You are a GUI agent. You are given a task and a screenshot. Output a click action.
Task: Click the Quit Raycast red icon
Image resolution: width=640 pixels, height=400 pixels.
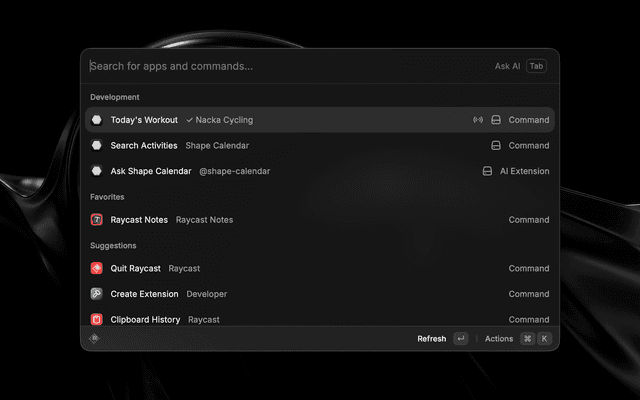pyautogui.click(x=97, y=268)
